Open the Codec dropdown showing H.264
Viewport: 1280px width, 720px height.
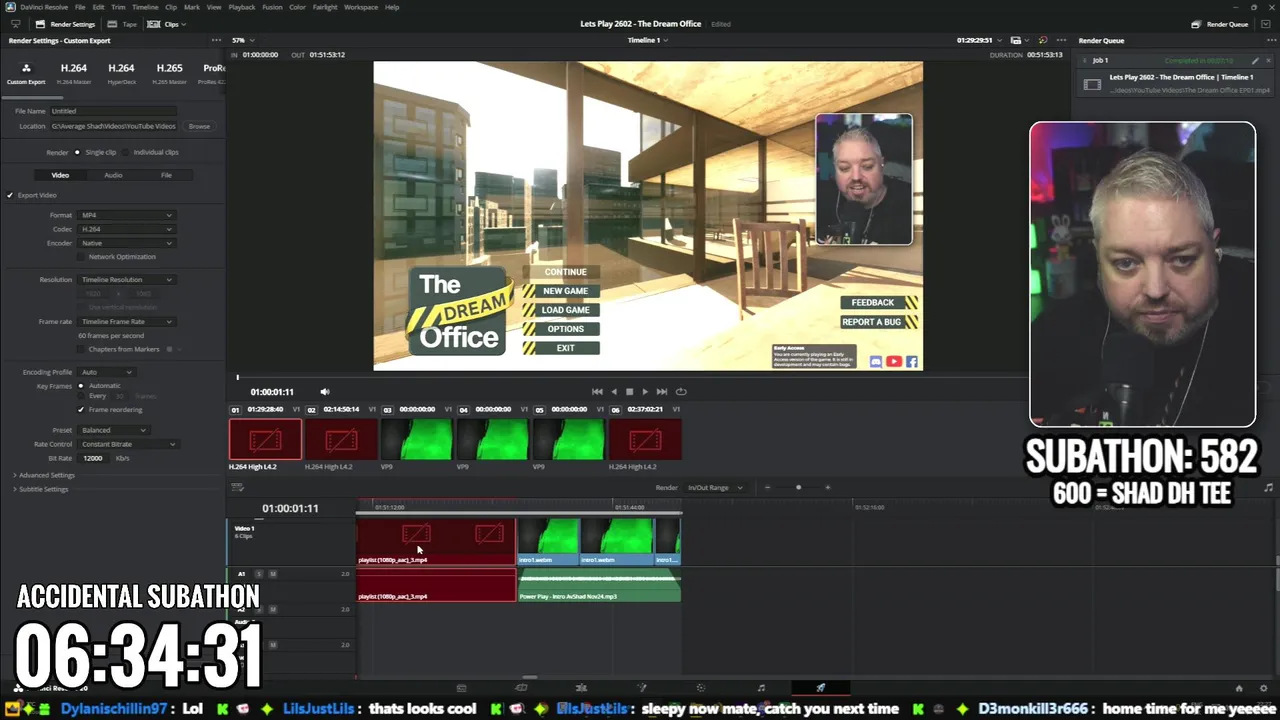(x=126, y=229)
